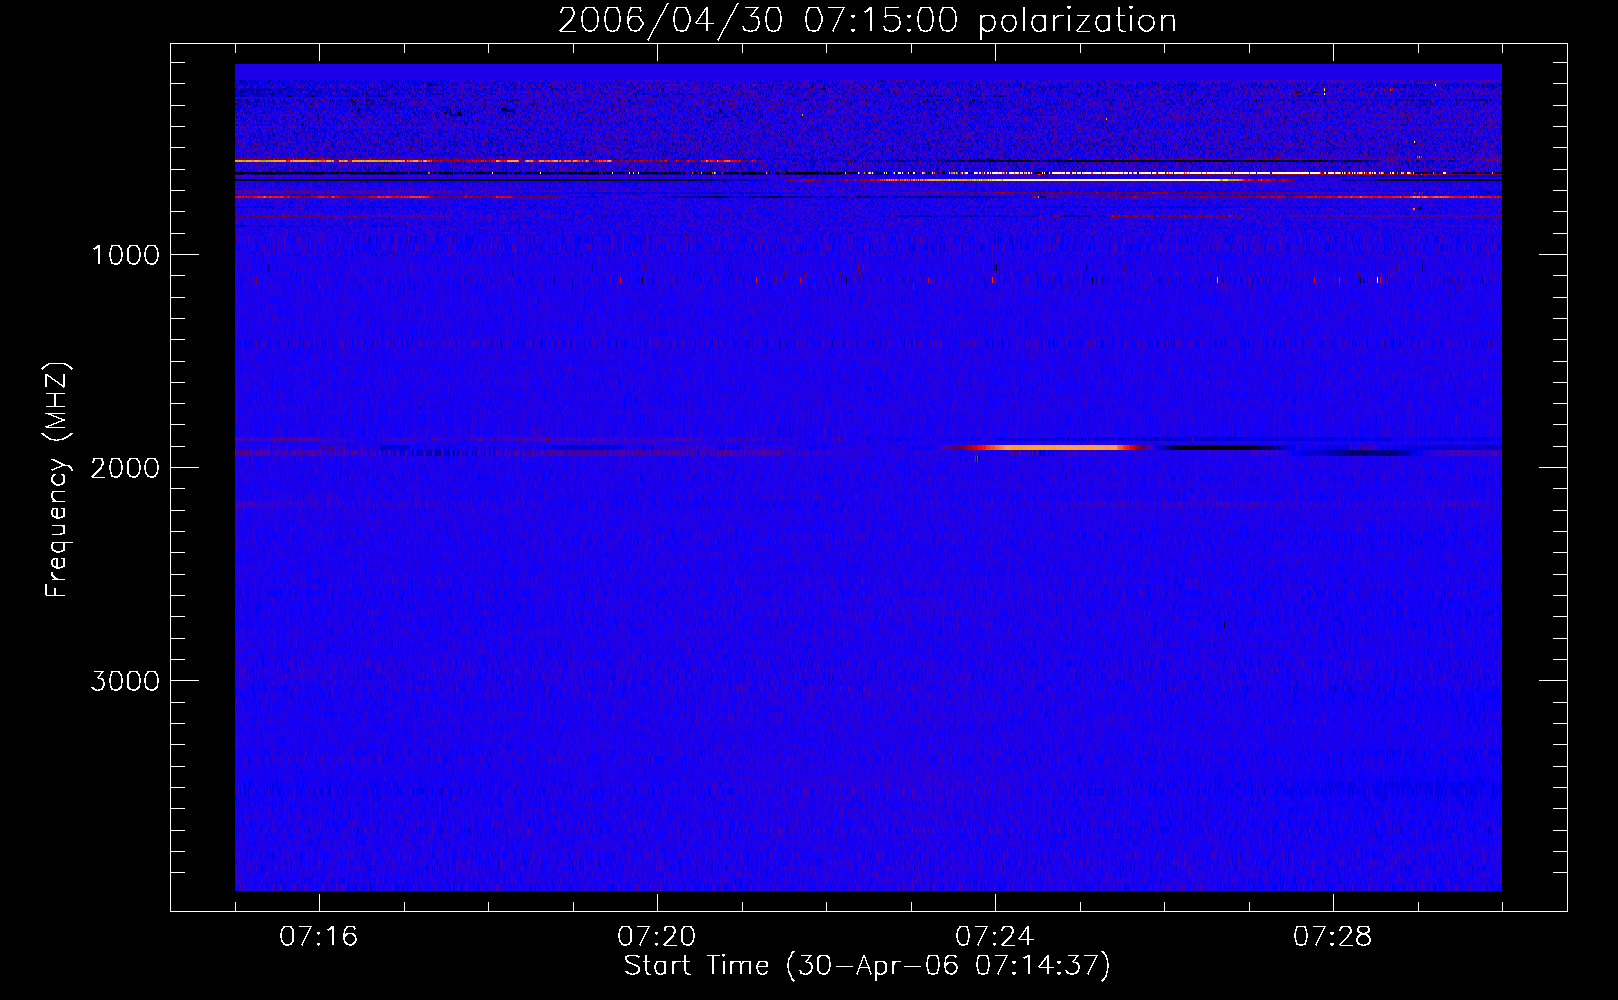This screenshot has height=1000, width=1618.
Task: Click the 07:28 time axis label
Action: coord(1333,937)
